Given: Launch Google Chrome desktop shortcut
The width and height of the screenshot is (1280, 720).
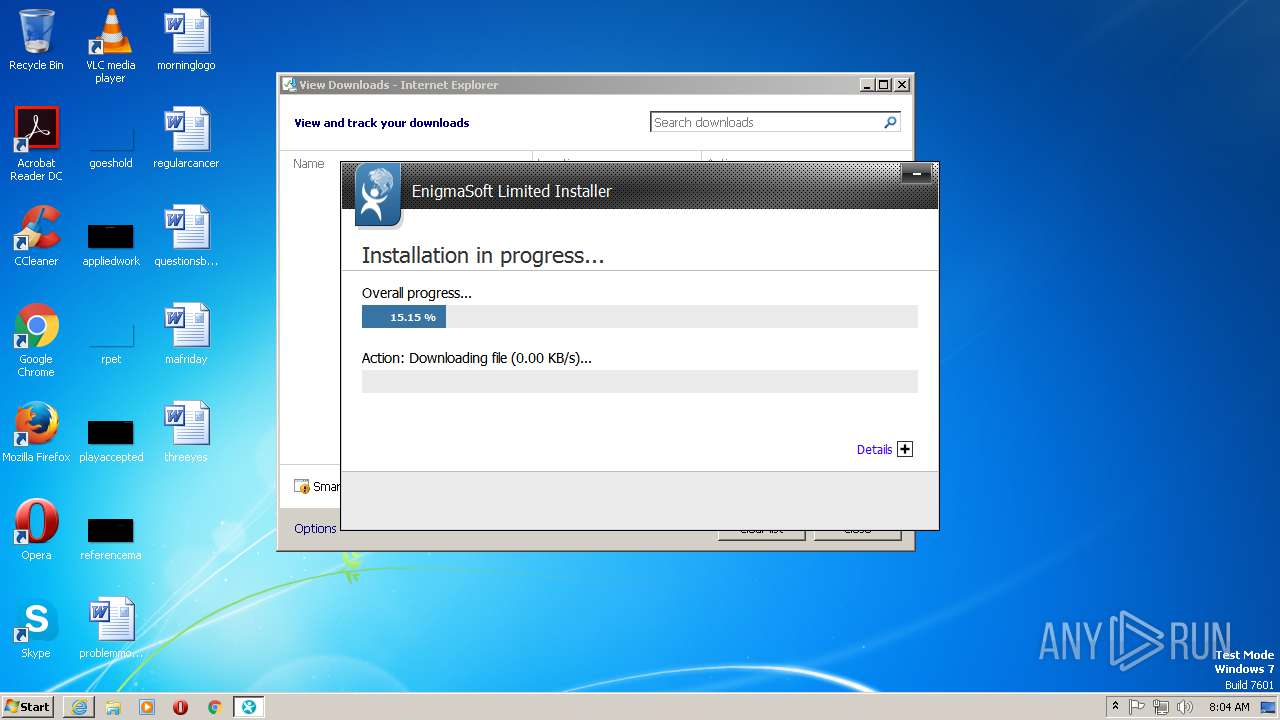Looking at the screenshot, I should (x=36, y=340).
